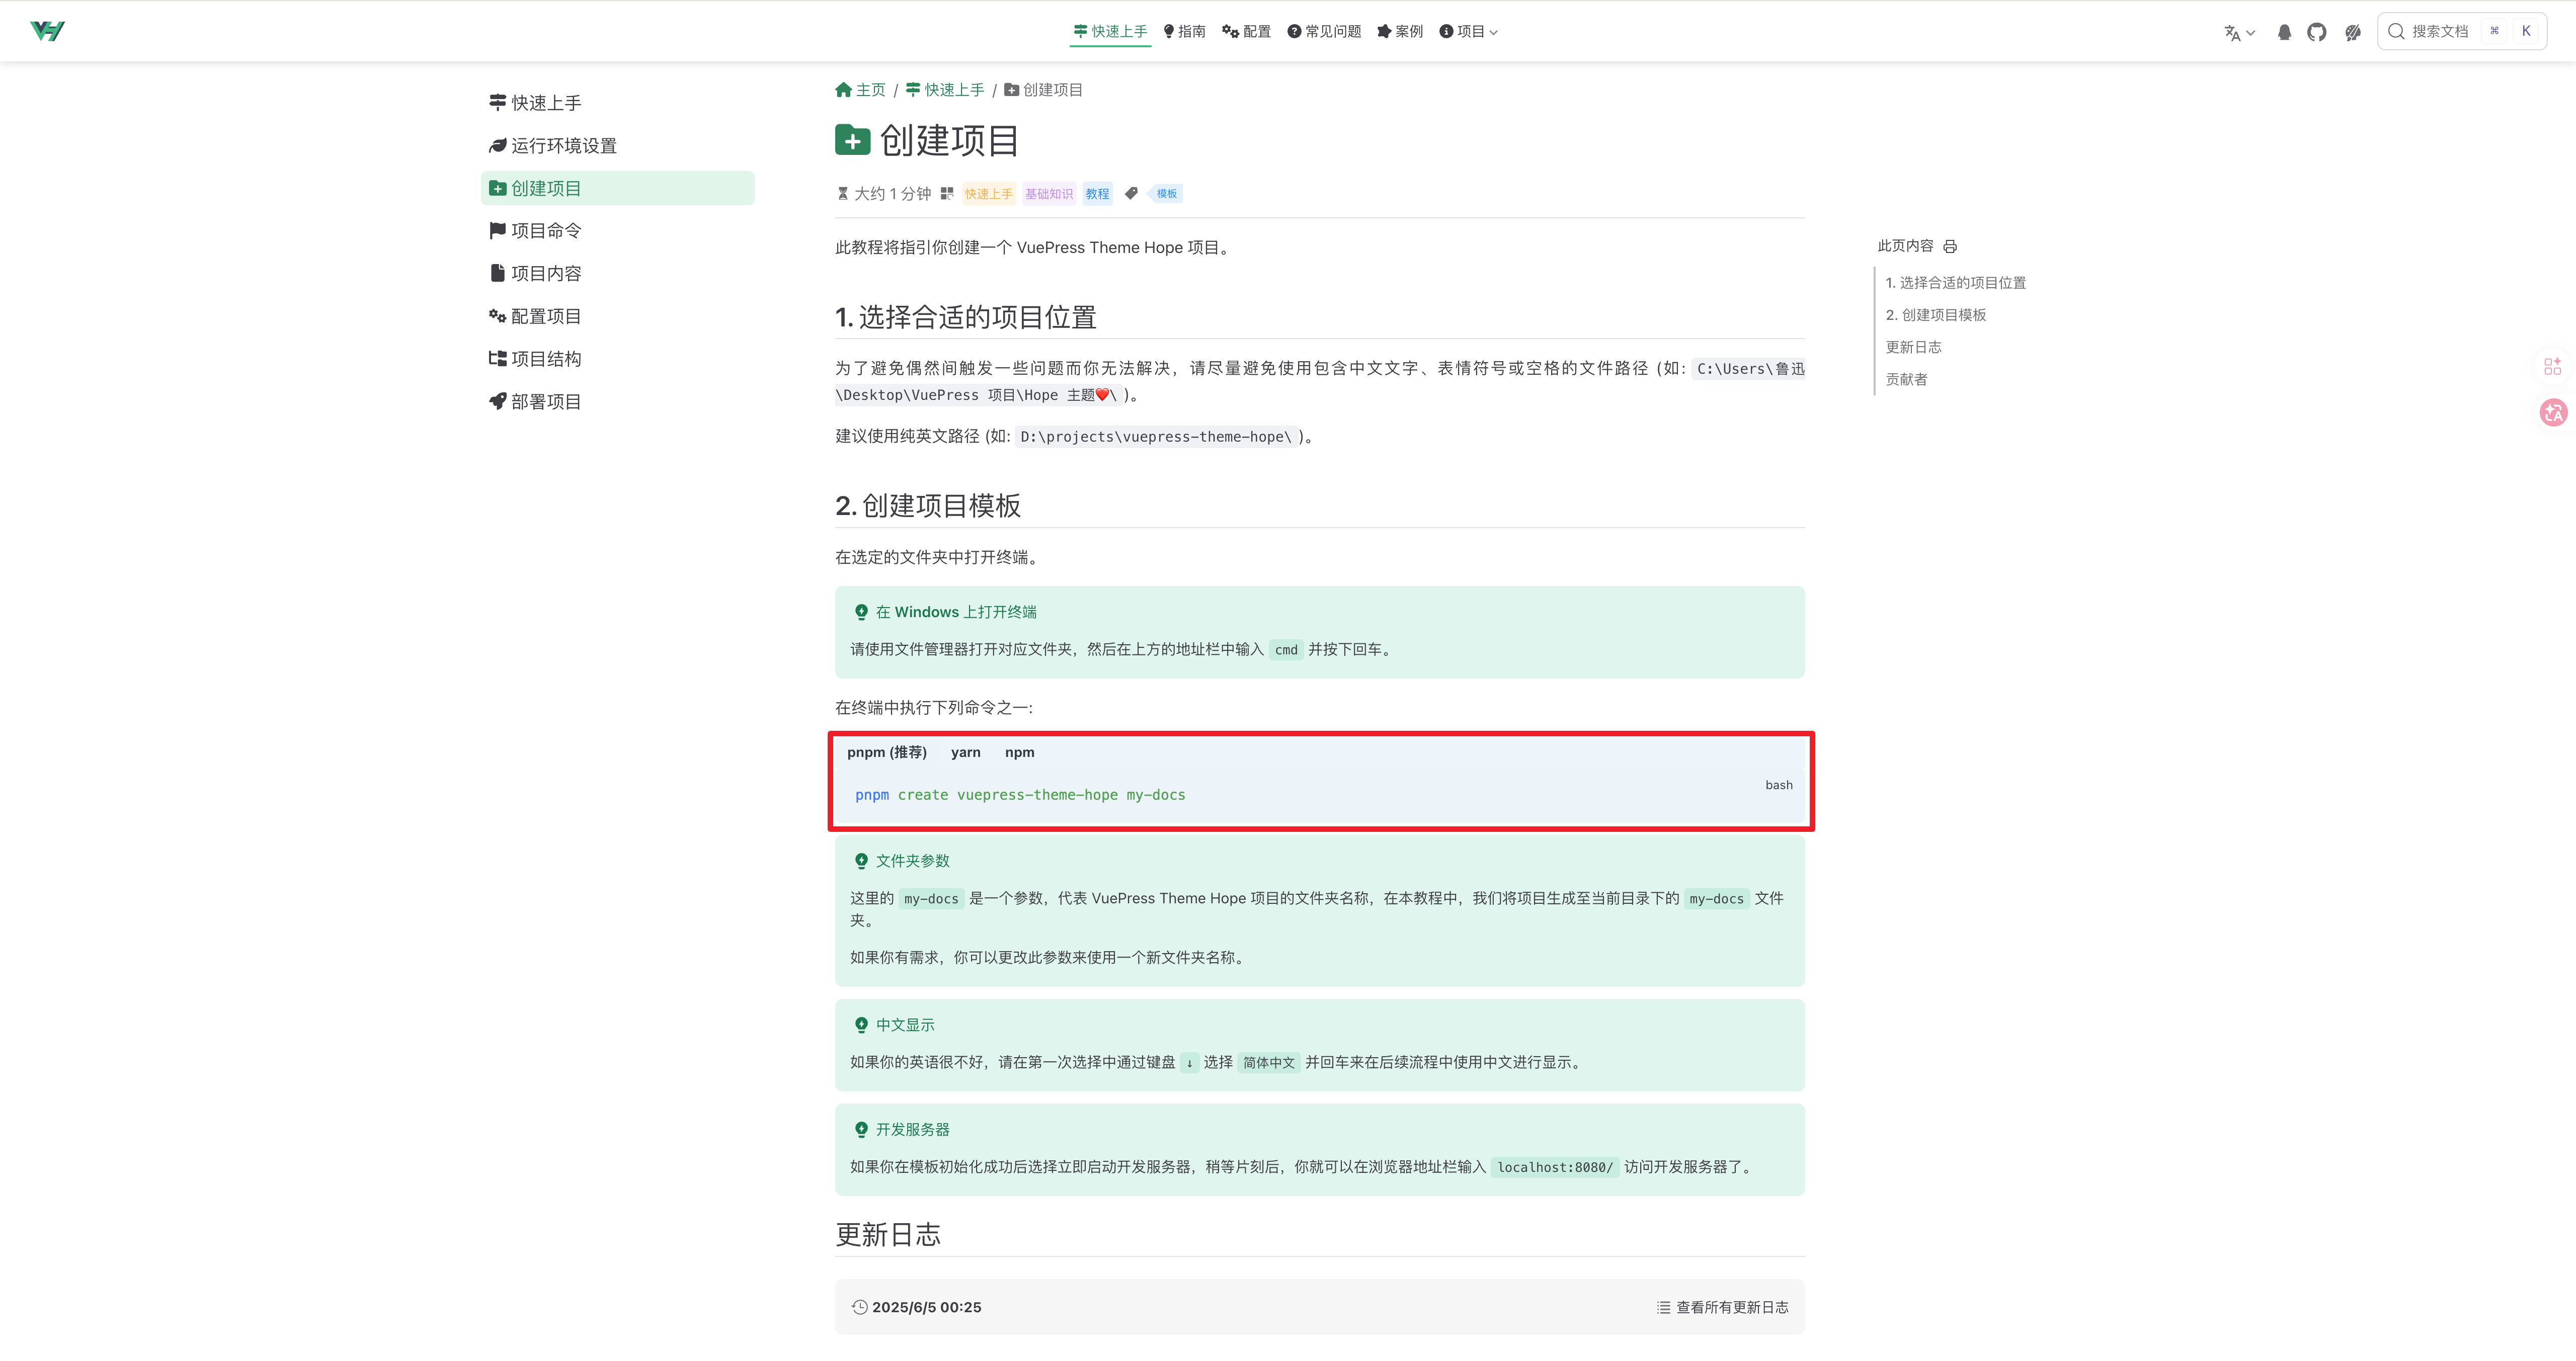Open the GitHub repository icon
This screenshot has width=2576, height=1361.
pyautogui.click(x=2317, y=32)
